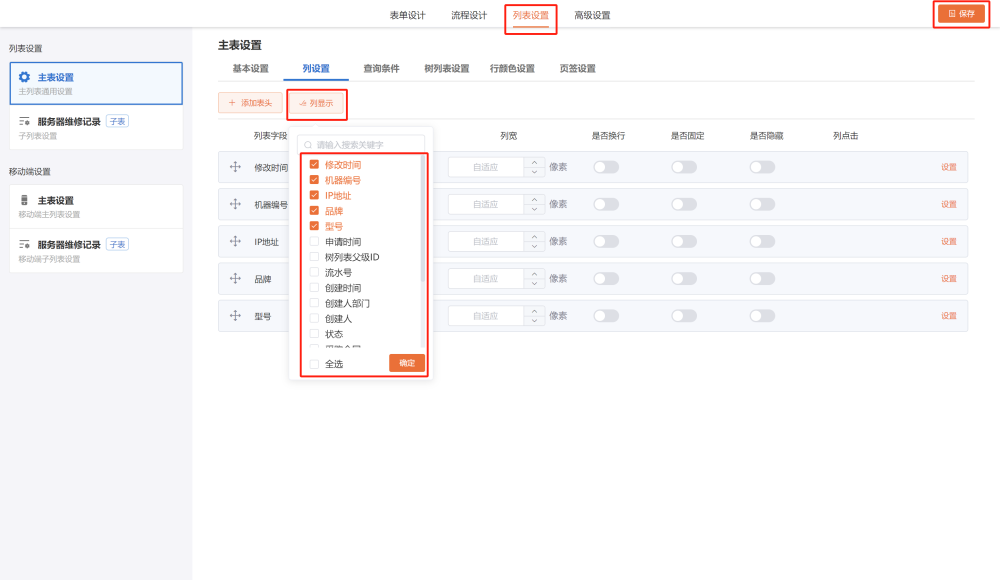Click the drag handle icon for 修改时间 row
This screenshot has width=1000, height=580.
click(236, 167)
